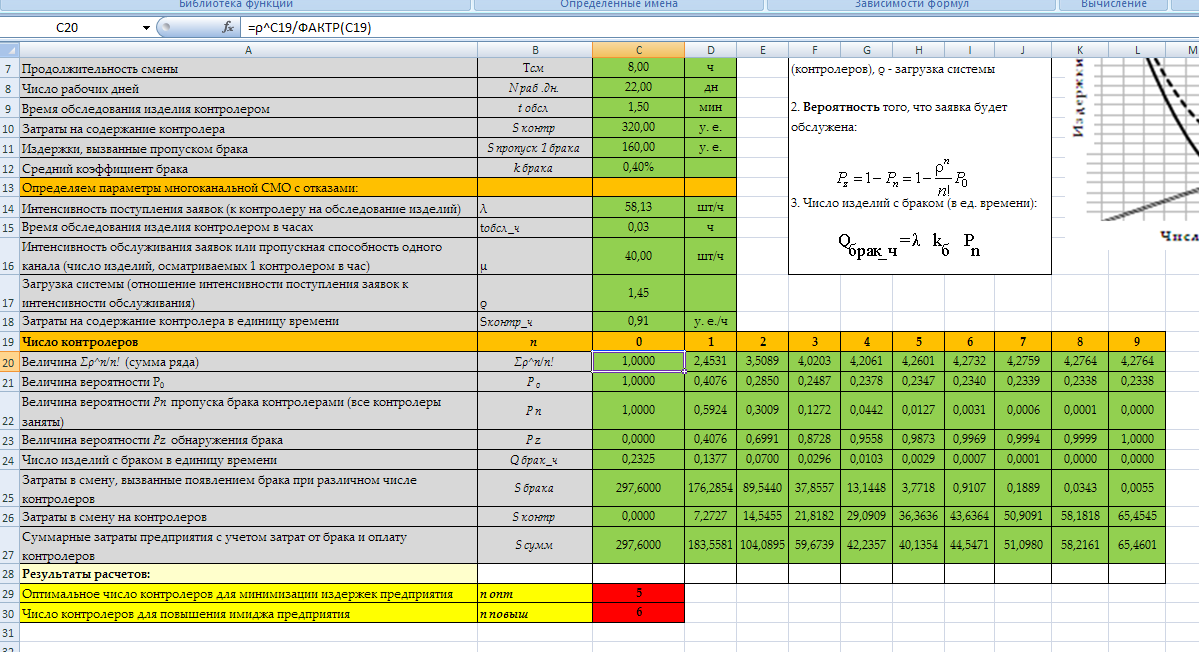
Task: Select column B header
Action: coord(535,50)
